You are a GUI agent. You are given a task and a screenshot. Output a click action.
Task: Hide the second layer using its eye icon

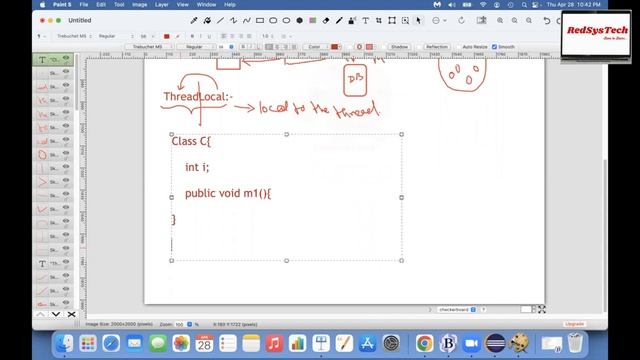pyautogui.click(x=66, y=72)
